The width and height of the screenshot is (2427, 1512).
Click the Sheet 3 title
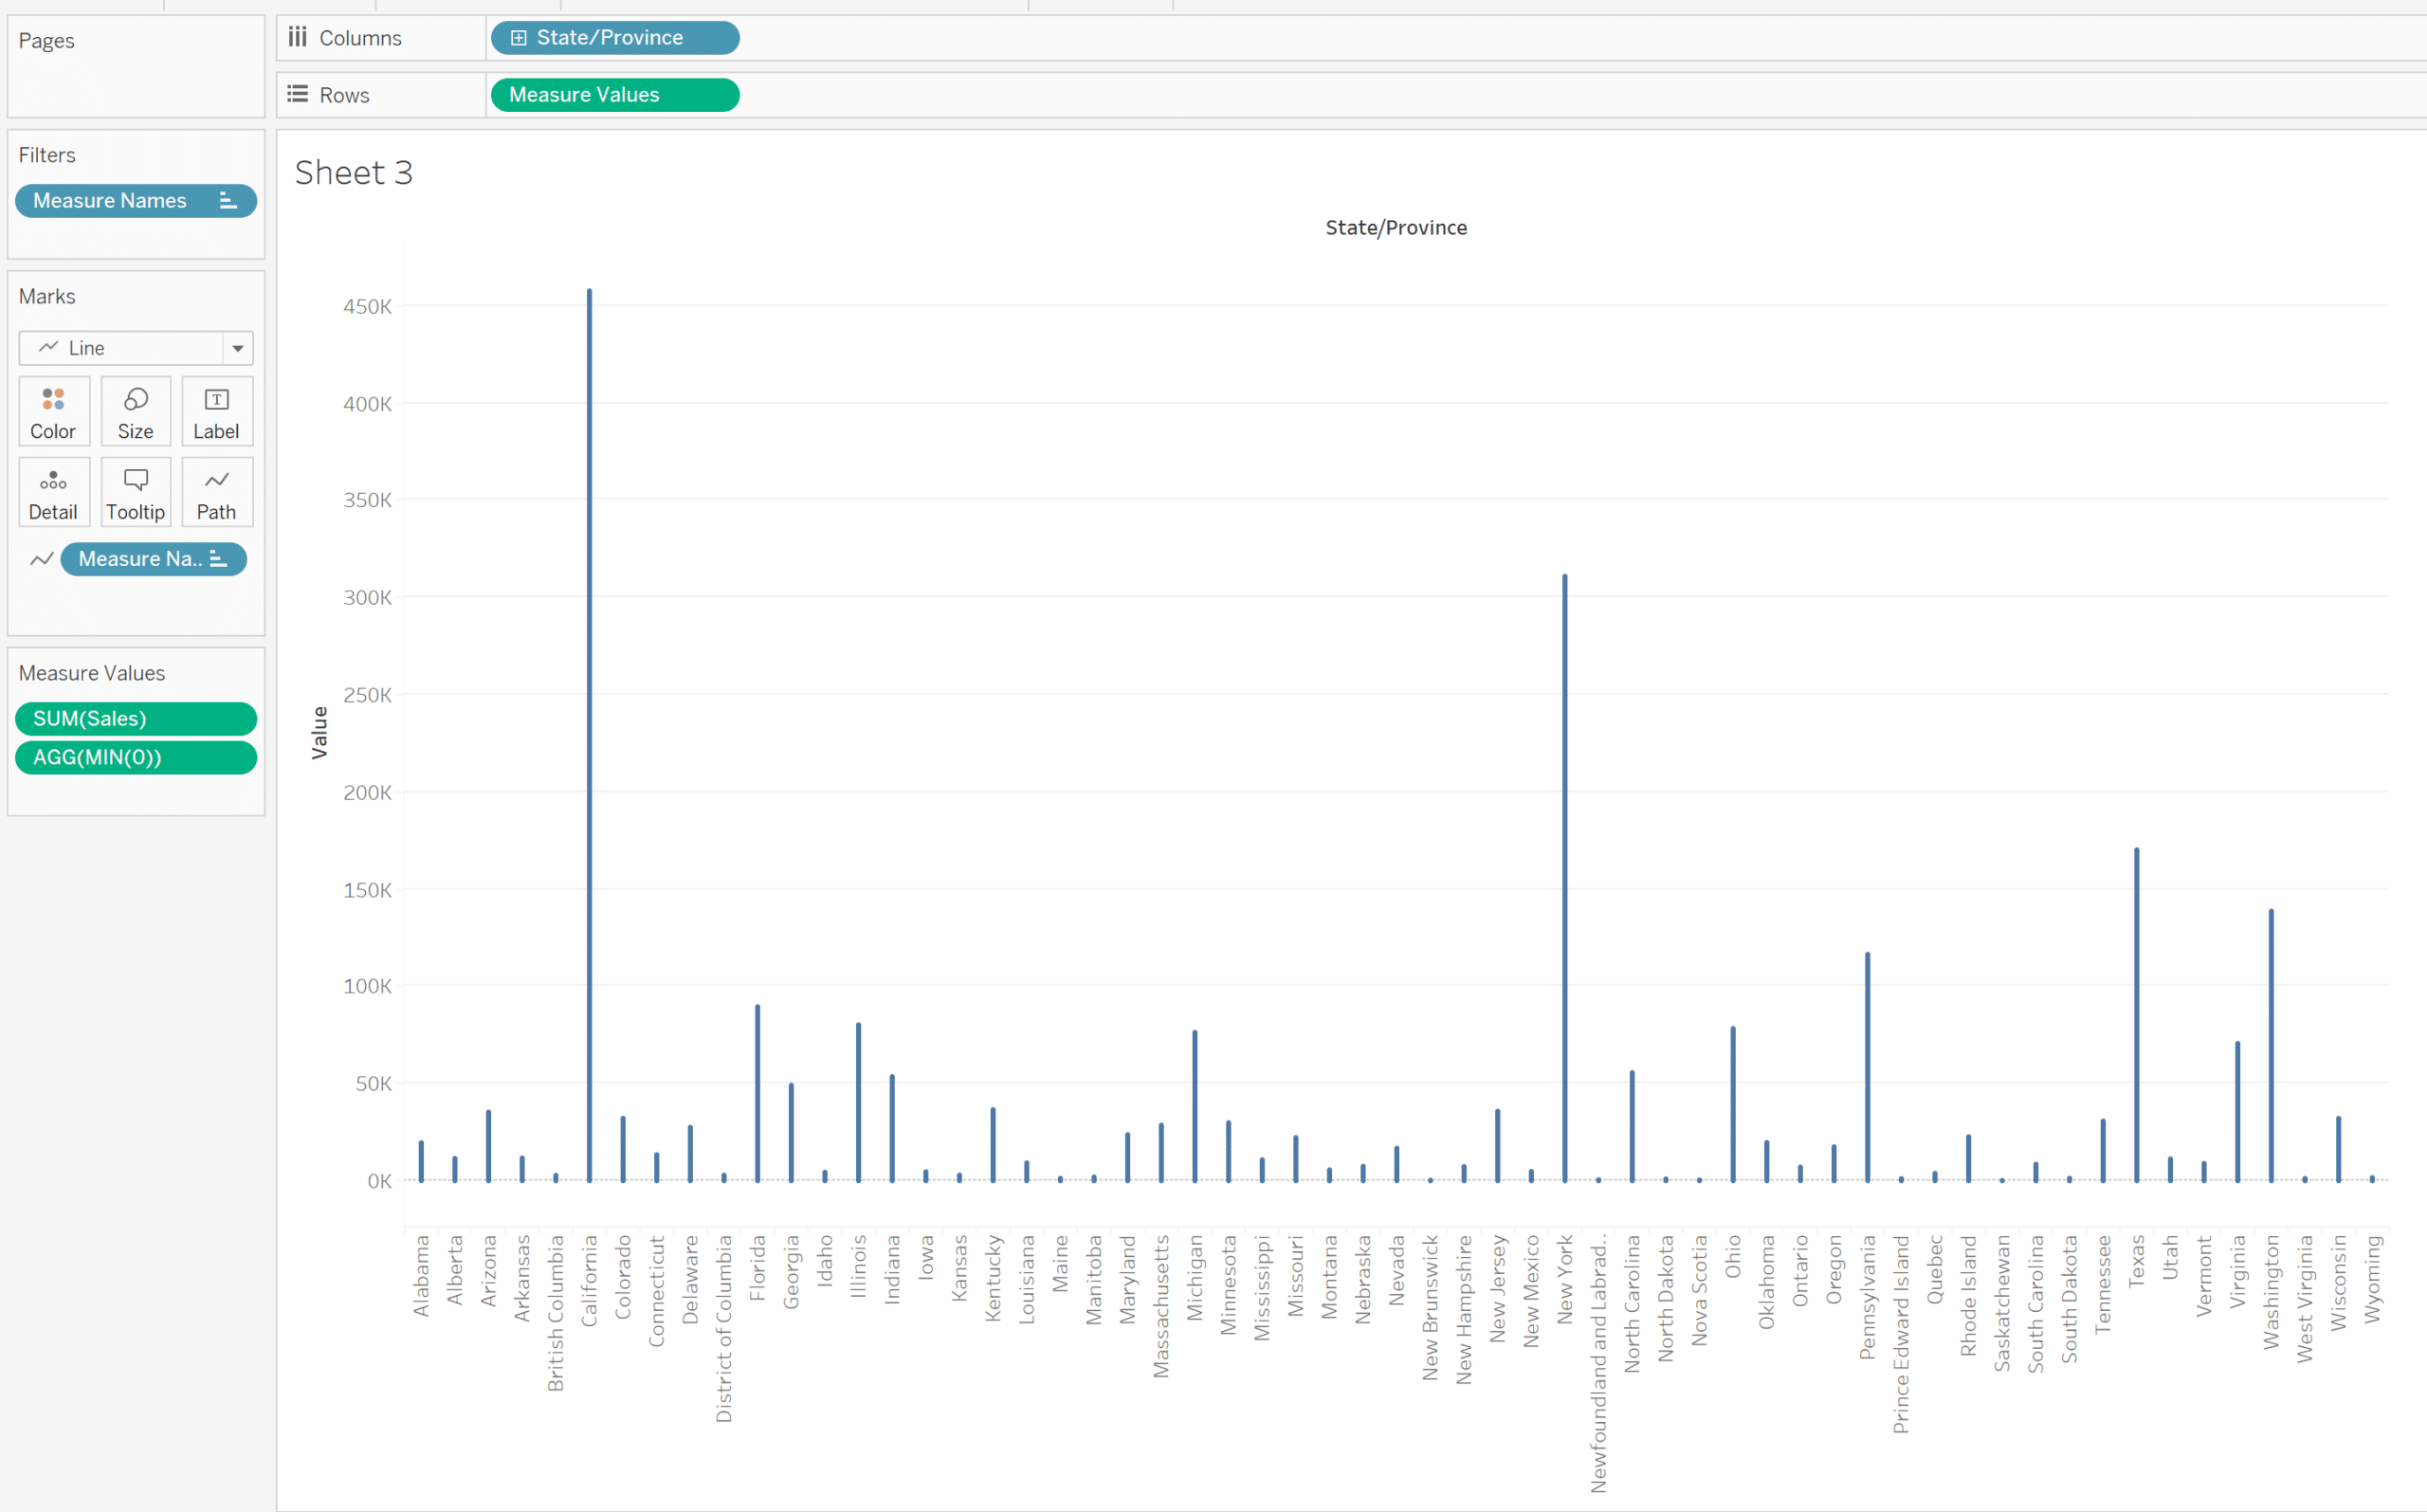(353, 172)
